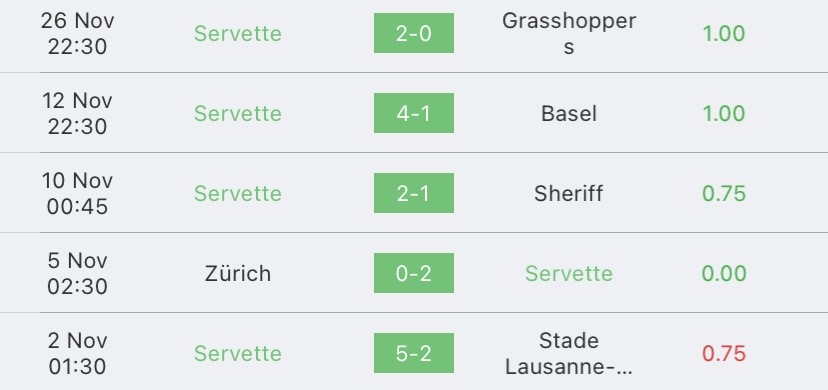Open the 4-1 score for Servette vs Basel
The image size is (828, 390).
coord(413,113)
